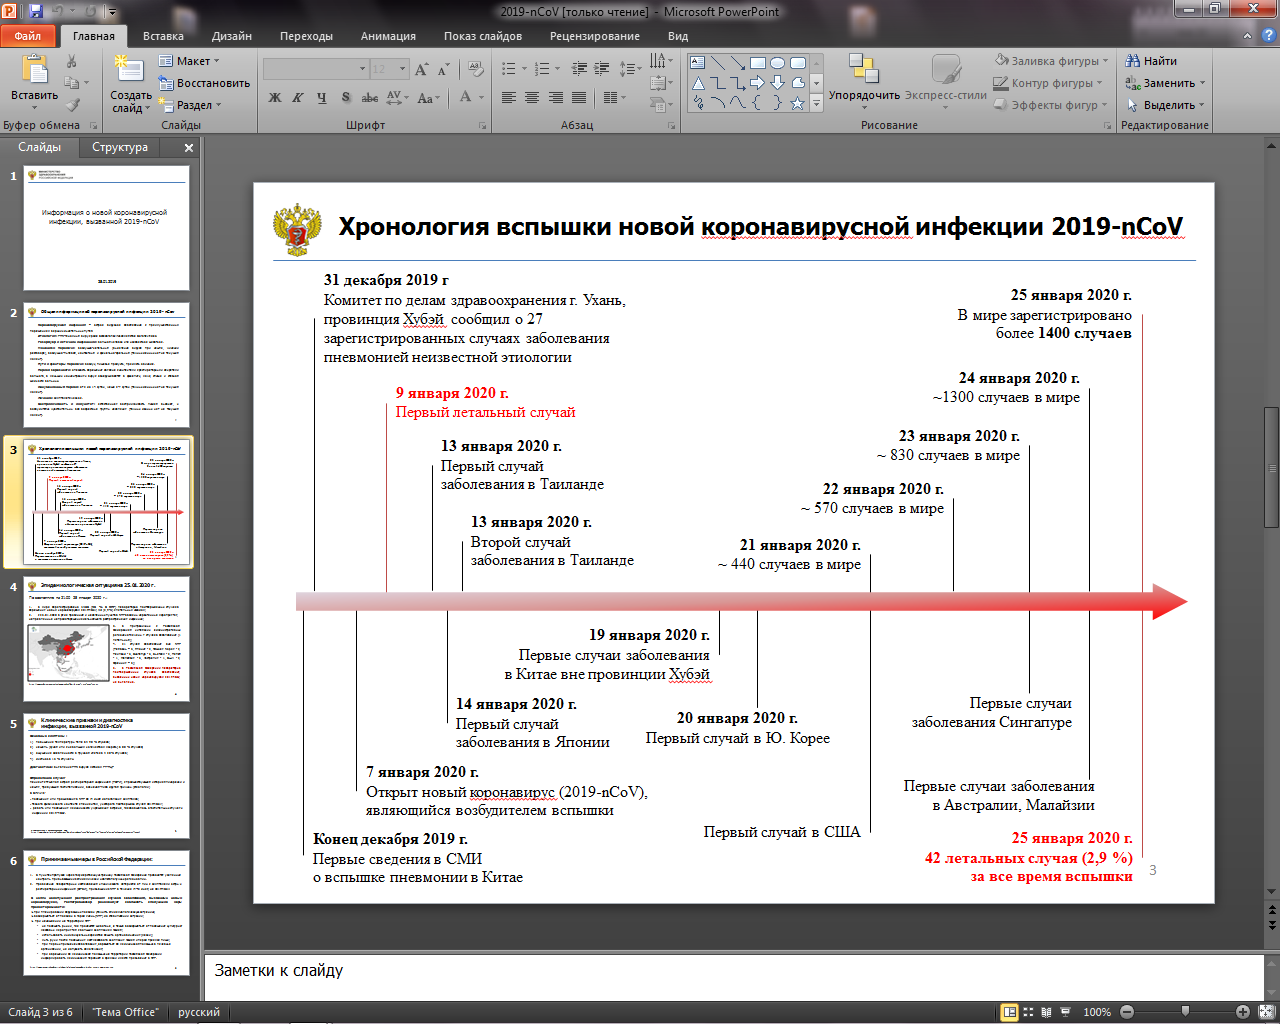Toggle text Shadow (S) formatting
Screen dimensions: 1280x1024
pyautogui.click(x=345, y=98)
